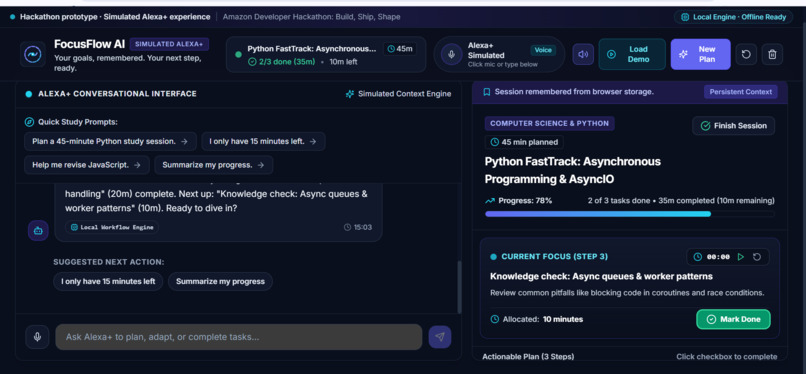Screen dimensions: 806x374
Task: Click the Knowledge check: Async queues task title
Action: (x=601, y=276)
